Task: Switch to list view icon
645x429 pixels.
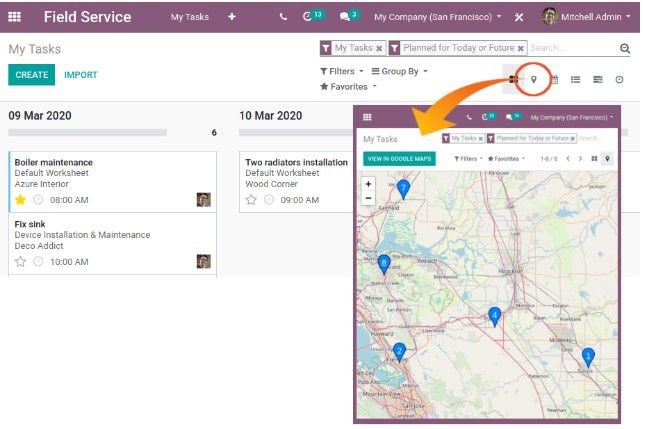Action: (575, 79)
